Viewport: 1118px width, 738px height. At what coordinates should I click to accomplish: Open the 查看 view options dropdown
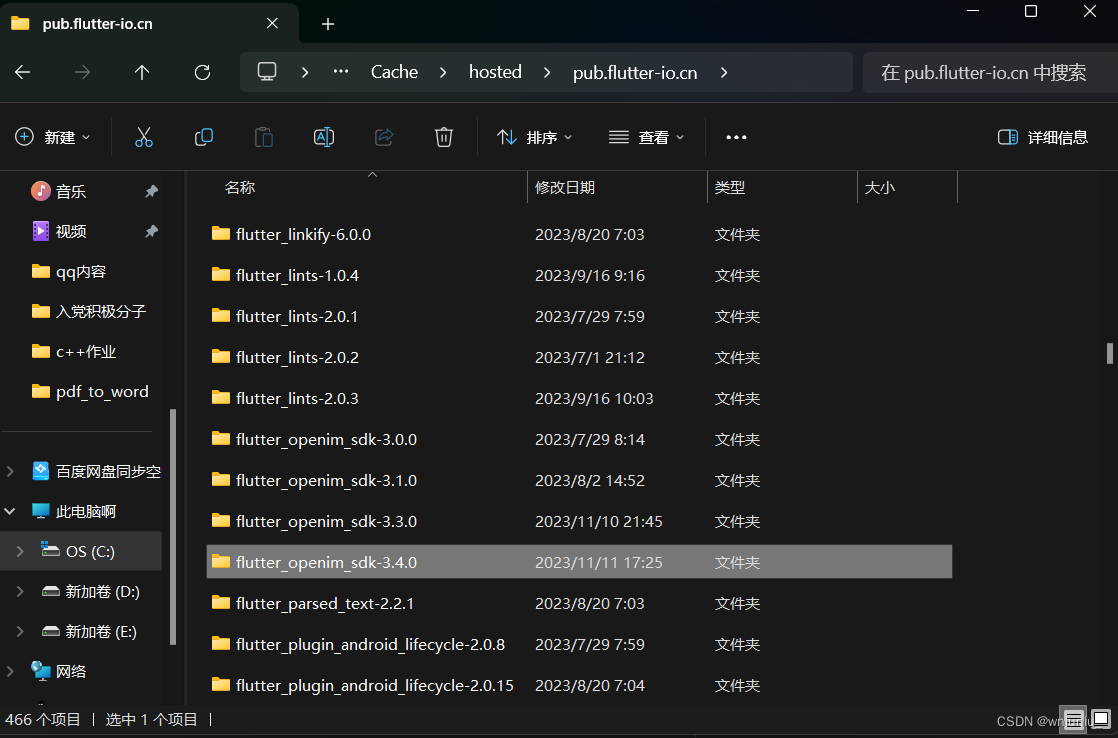[x=646, y=137]
